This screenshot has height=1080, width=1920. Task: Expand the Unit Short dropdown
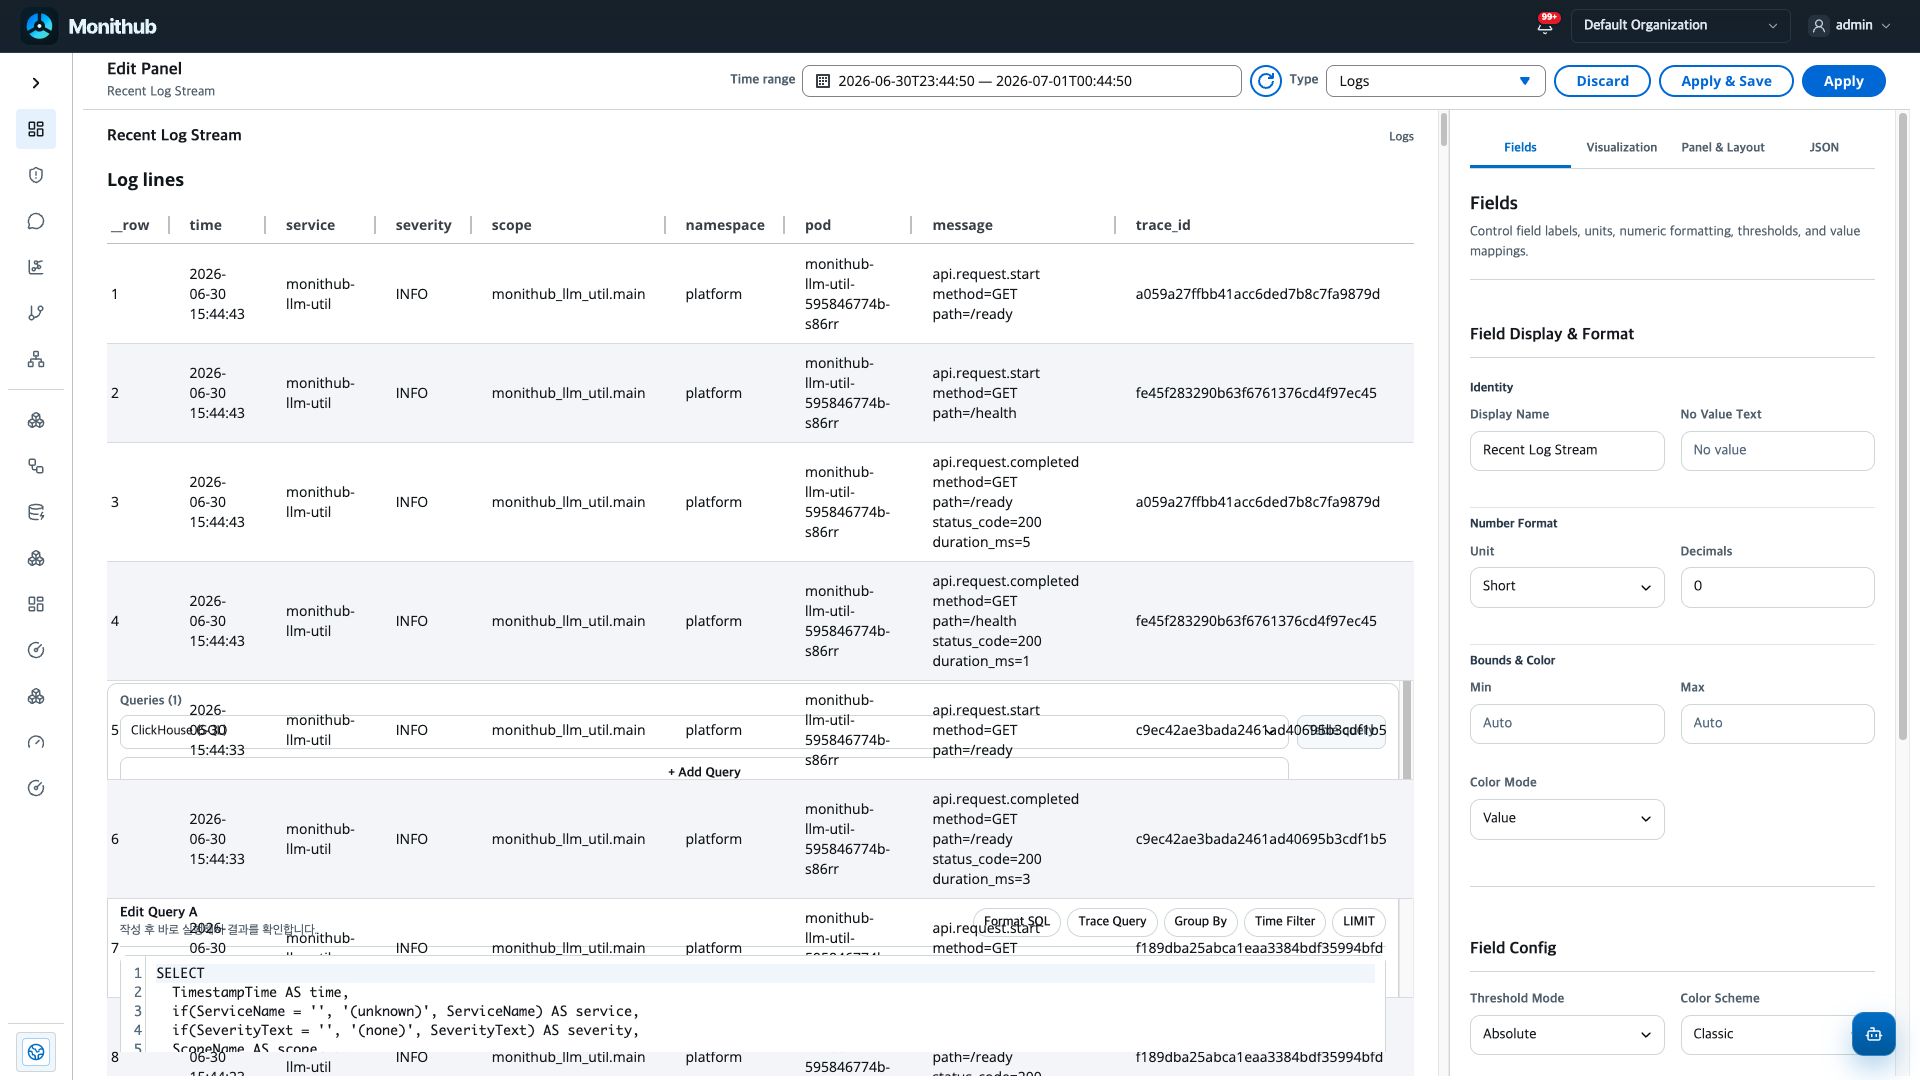point(1566,587)
